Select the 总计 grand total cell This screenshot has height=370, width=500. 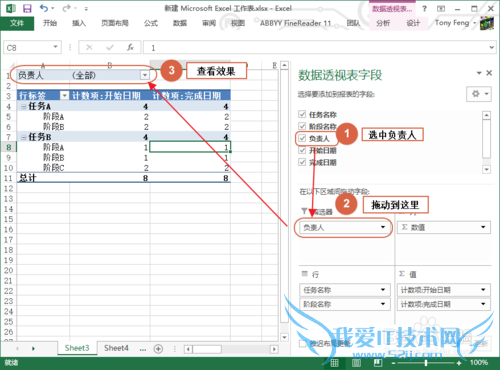(x=43, y=178)
